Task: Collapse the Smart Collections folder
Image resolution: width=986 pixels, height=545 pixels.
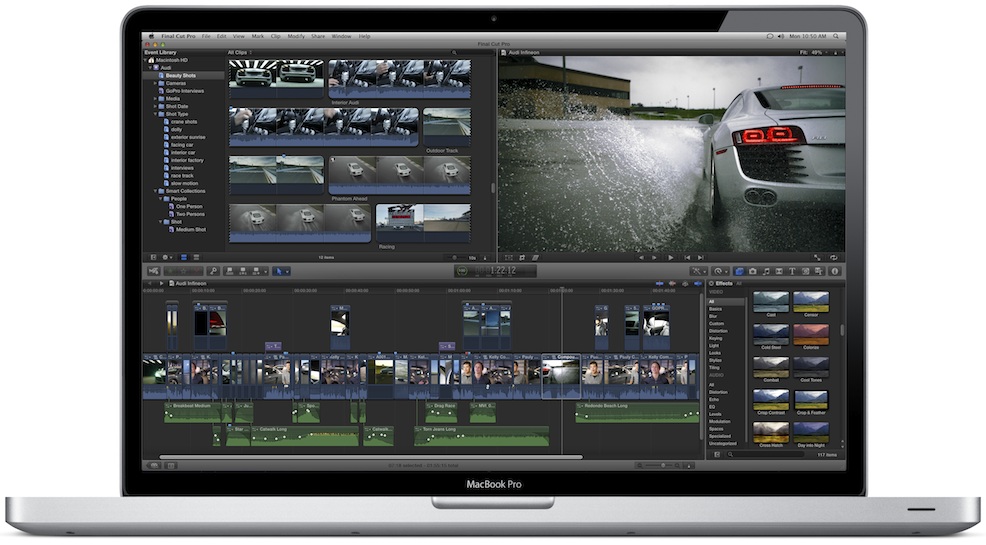Action: pos(155,191)
